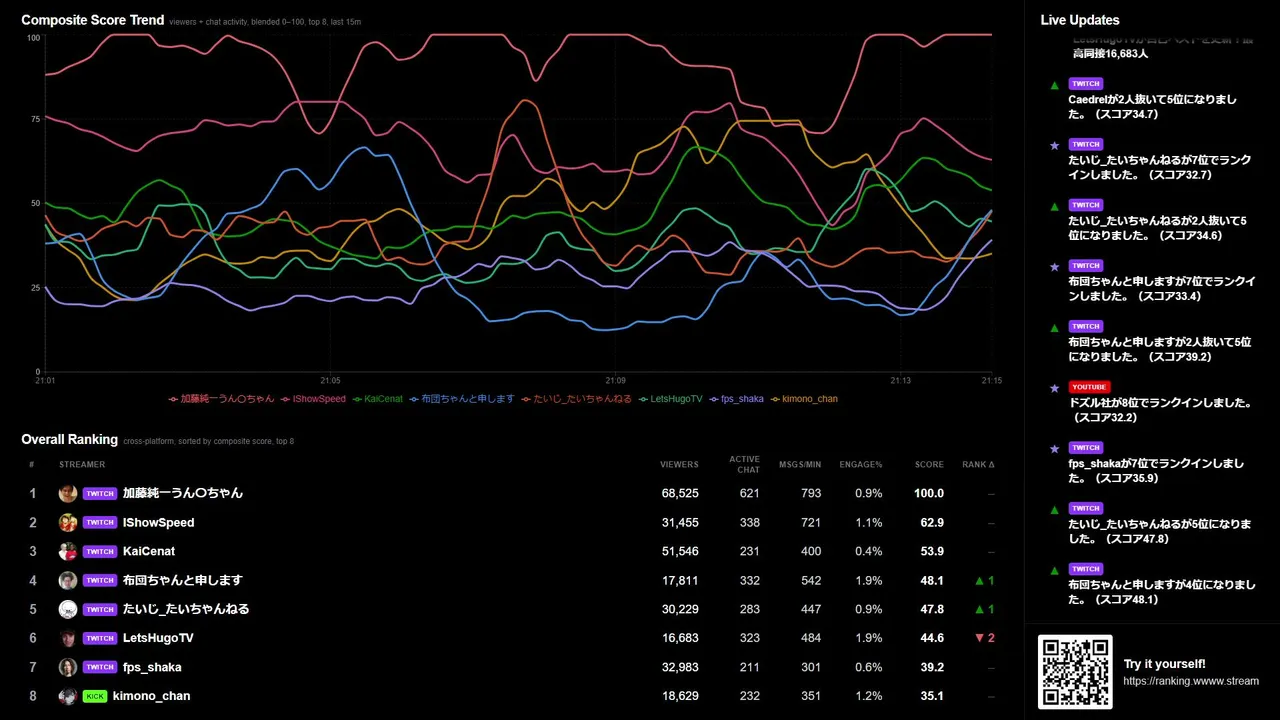
Task: Click the avatar of 加藤純一うん〇ちゃん in ranking
Action: 68,493
